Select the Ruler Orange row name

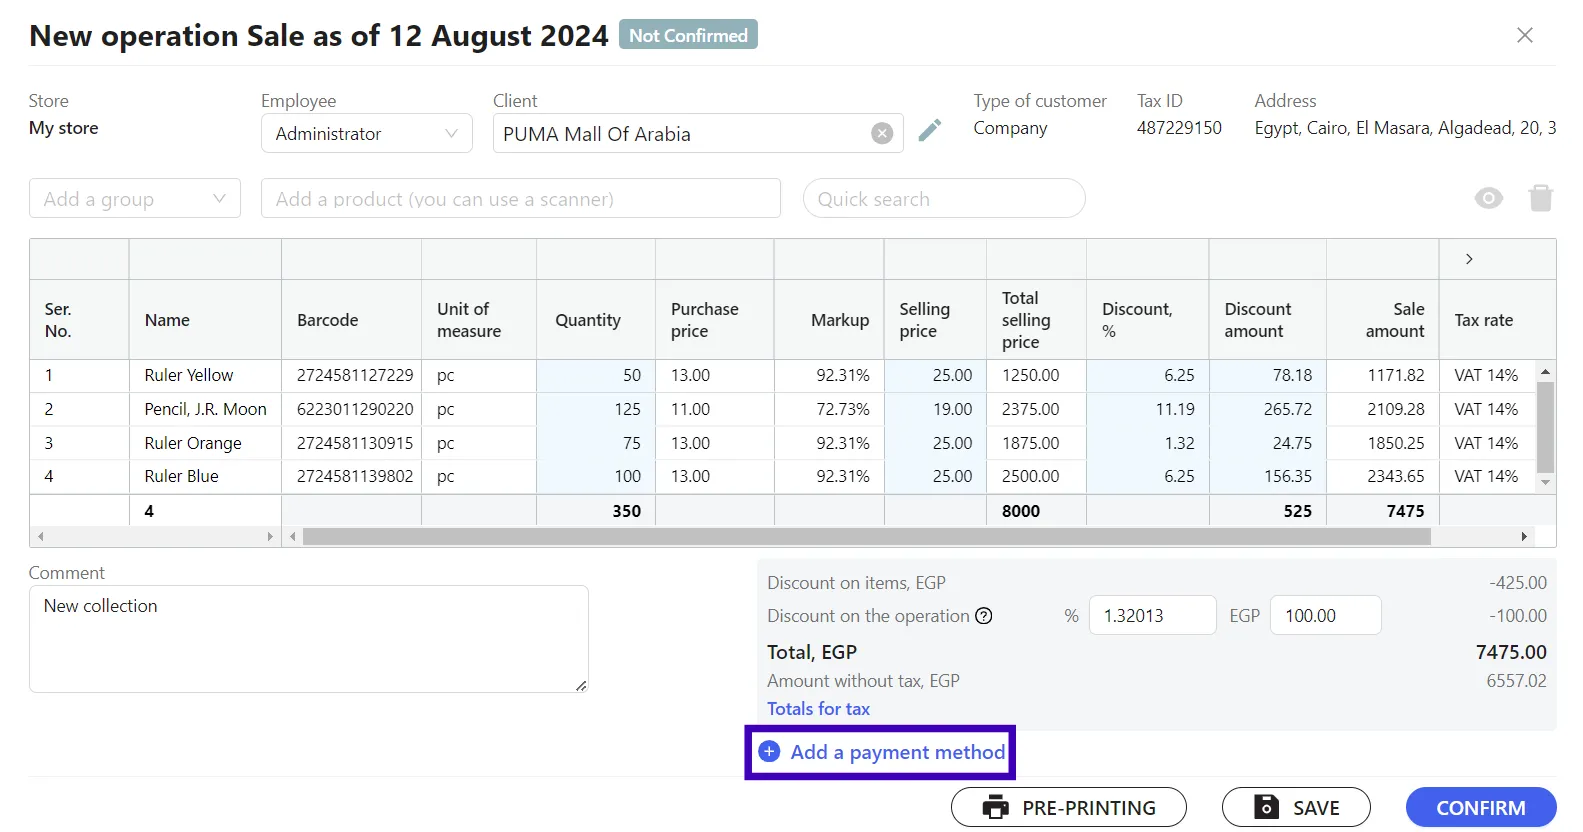click(193, 443)
